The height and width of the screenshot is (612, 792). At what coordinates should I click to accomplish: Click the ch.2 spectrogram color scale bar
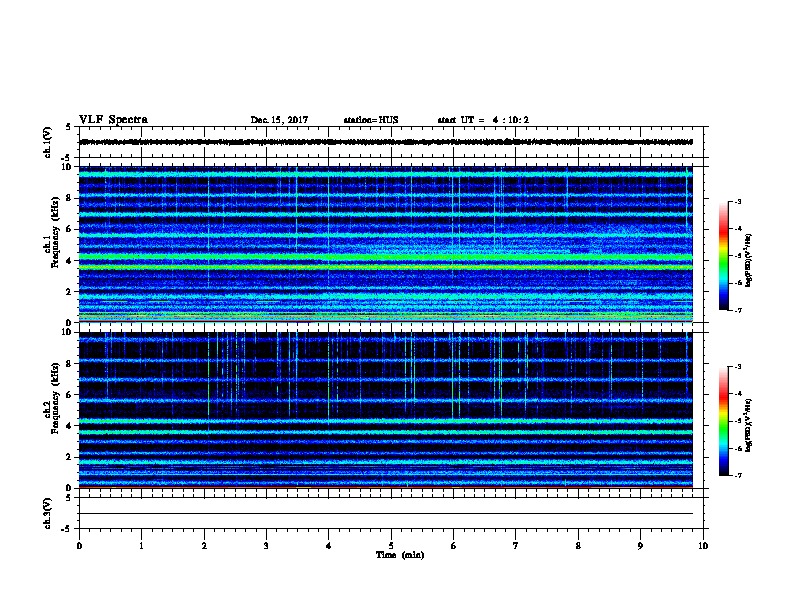(x=724, y=421)
